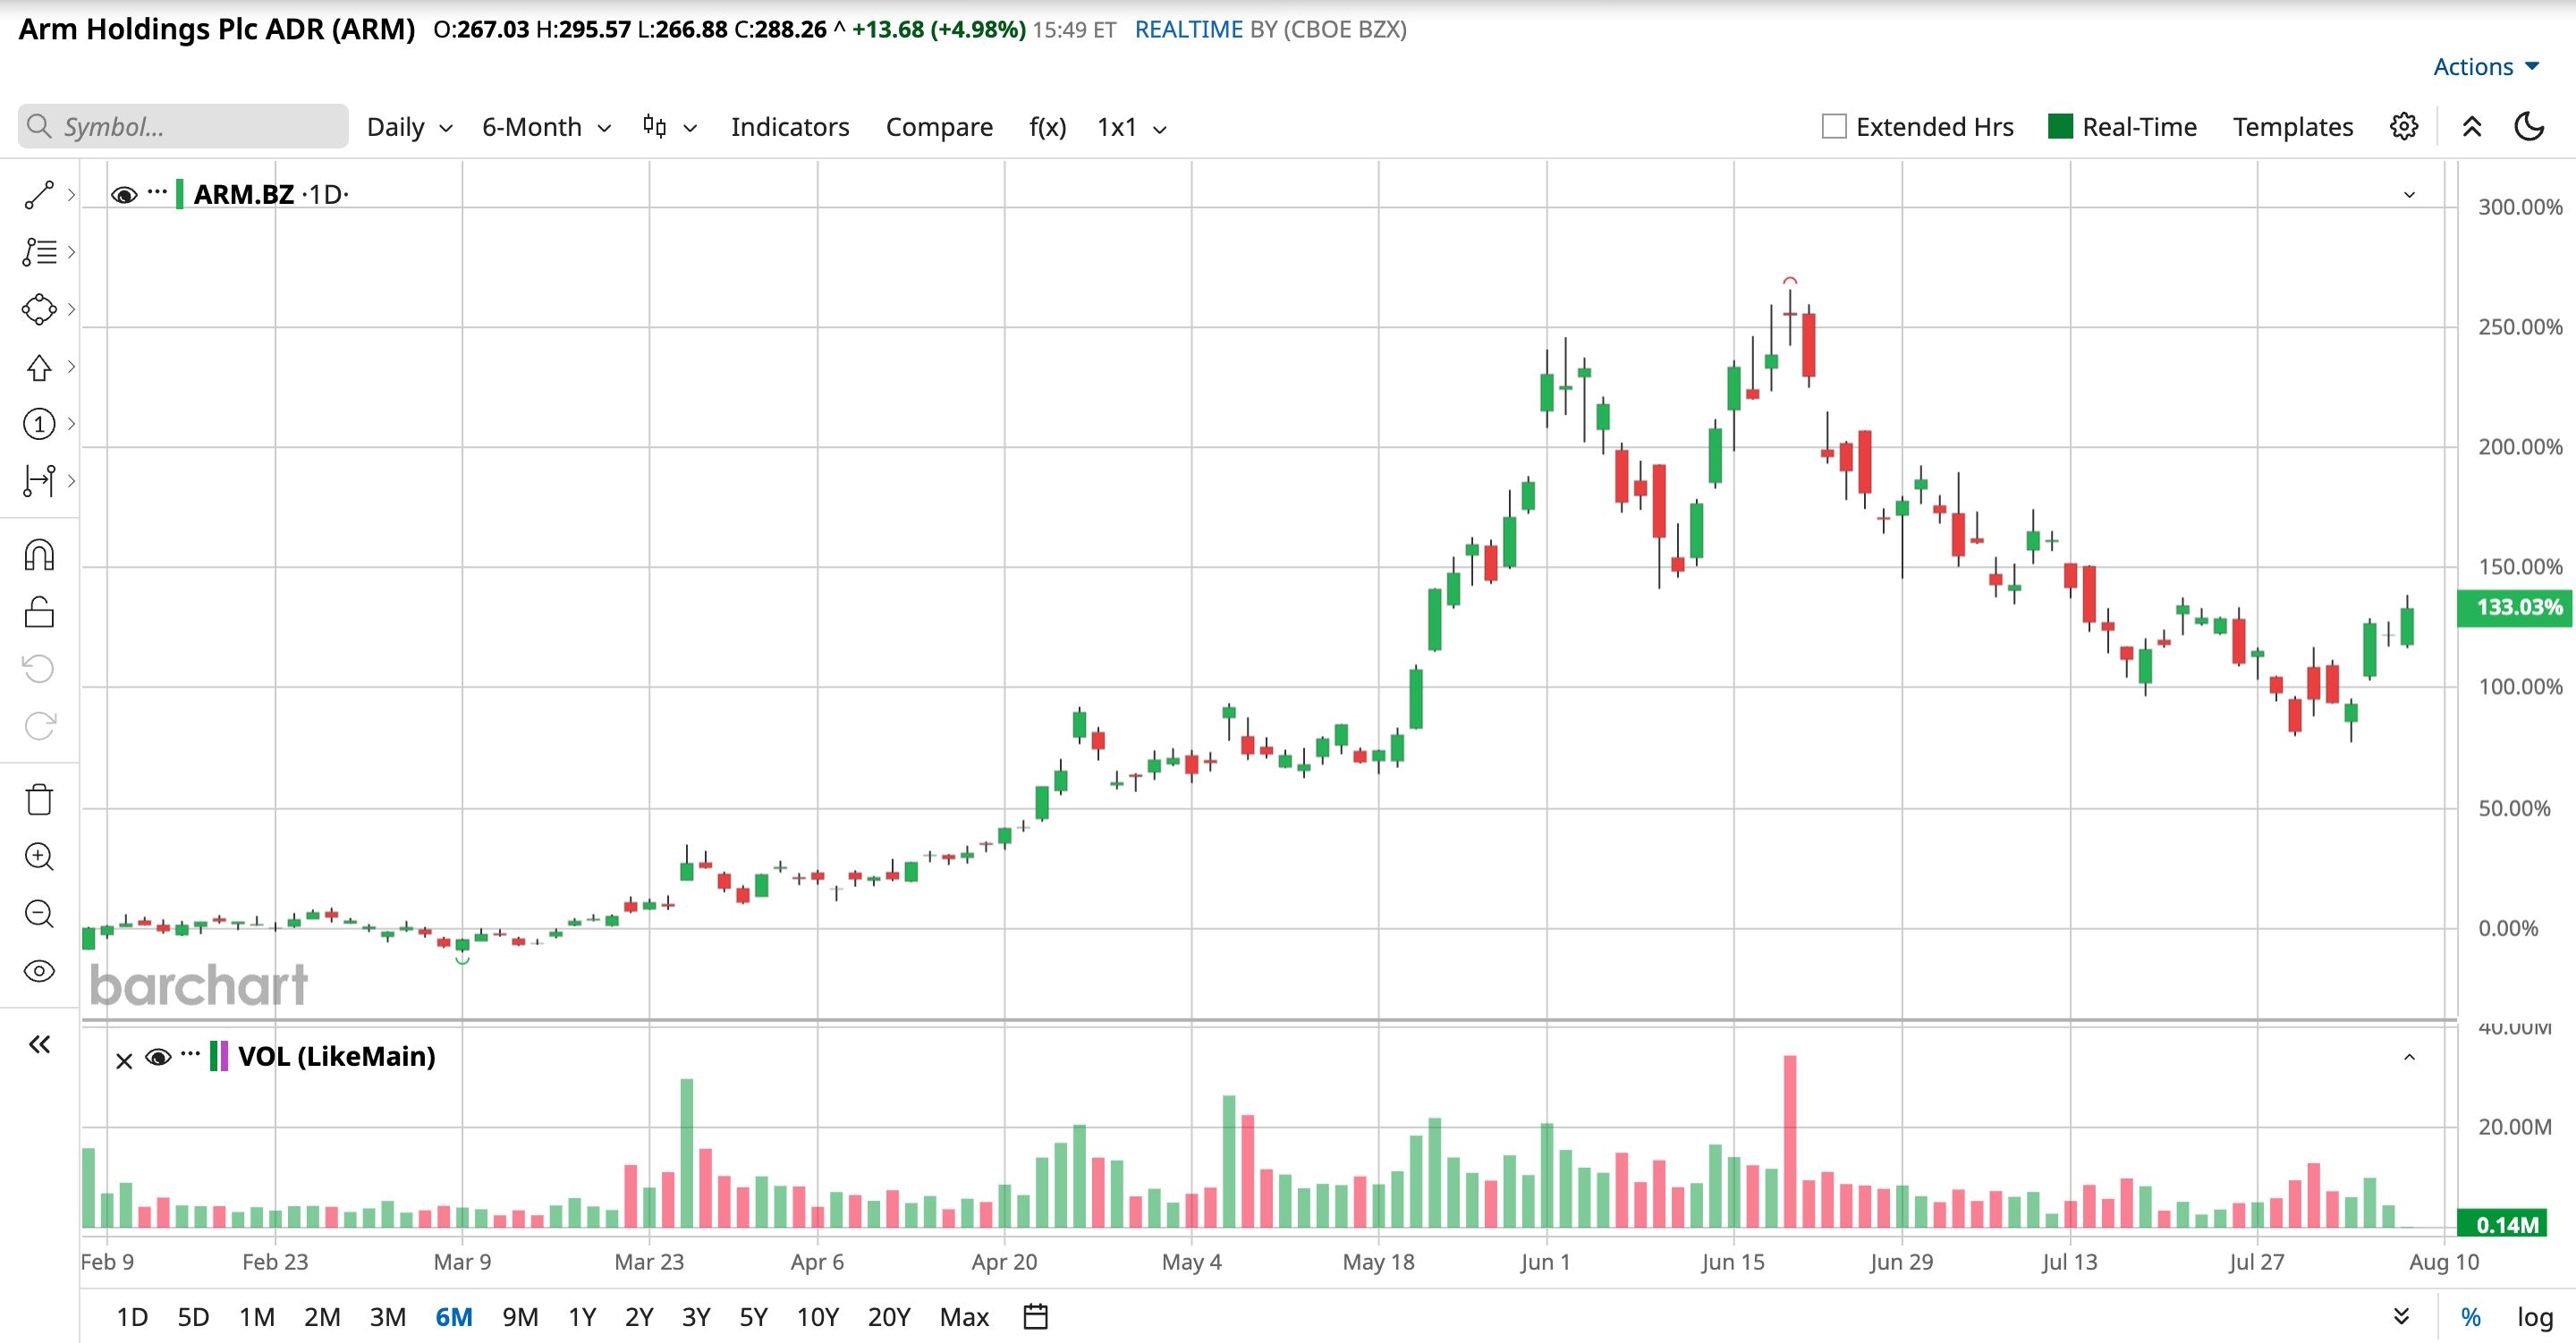Select the 2Y range
Viewport: 2576px width, 1343px height.
(639, 1317)
